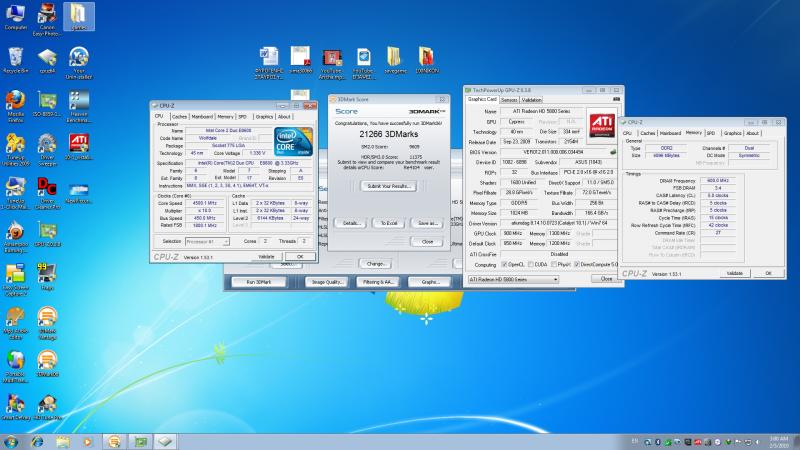The image size is (800, 450).
Task: Click the Graphs button in 3DMark
Action: (x=429, y=282)
